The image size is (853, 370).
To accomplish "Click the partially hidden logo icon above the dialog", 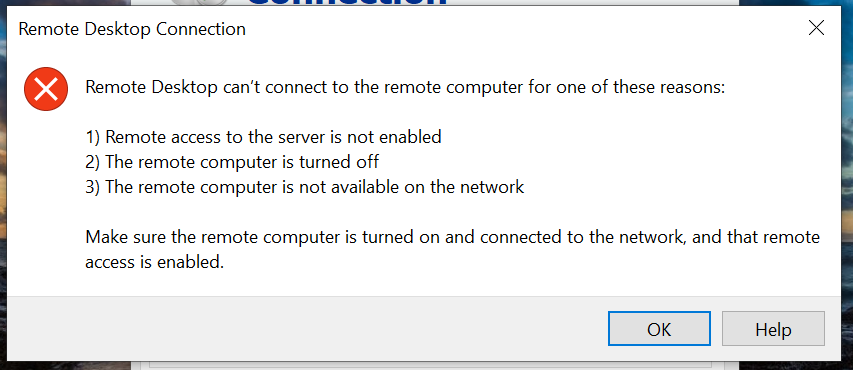I will pyautogui.click(x=199, y=3).
